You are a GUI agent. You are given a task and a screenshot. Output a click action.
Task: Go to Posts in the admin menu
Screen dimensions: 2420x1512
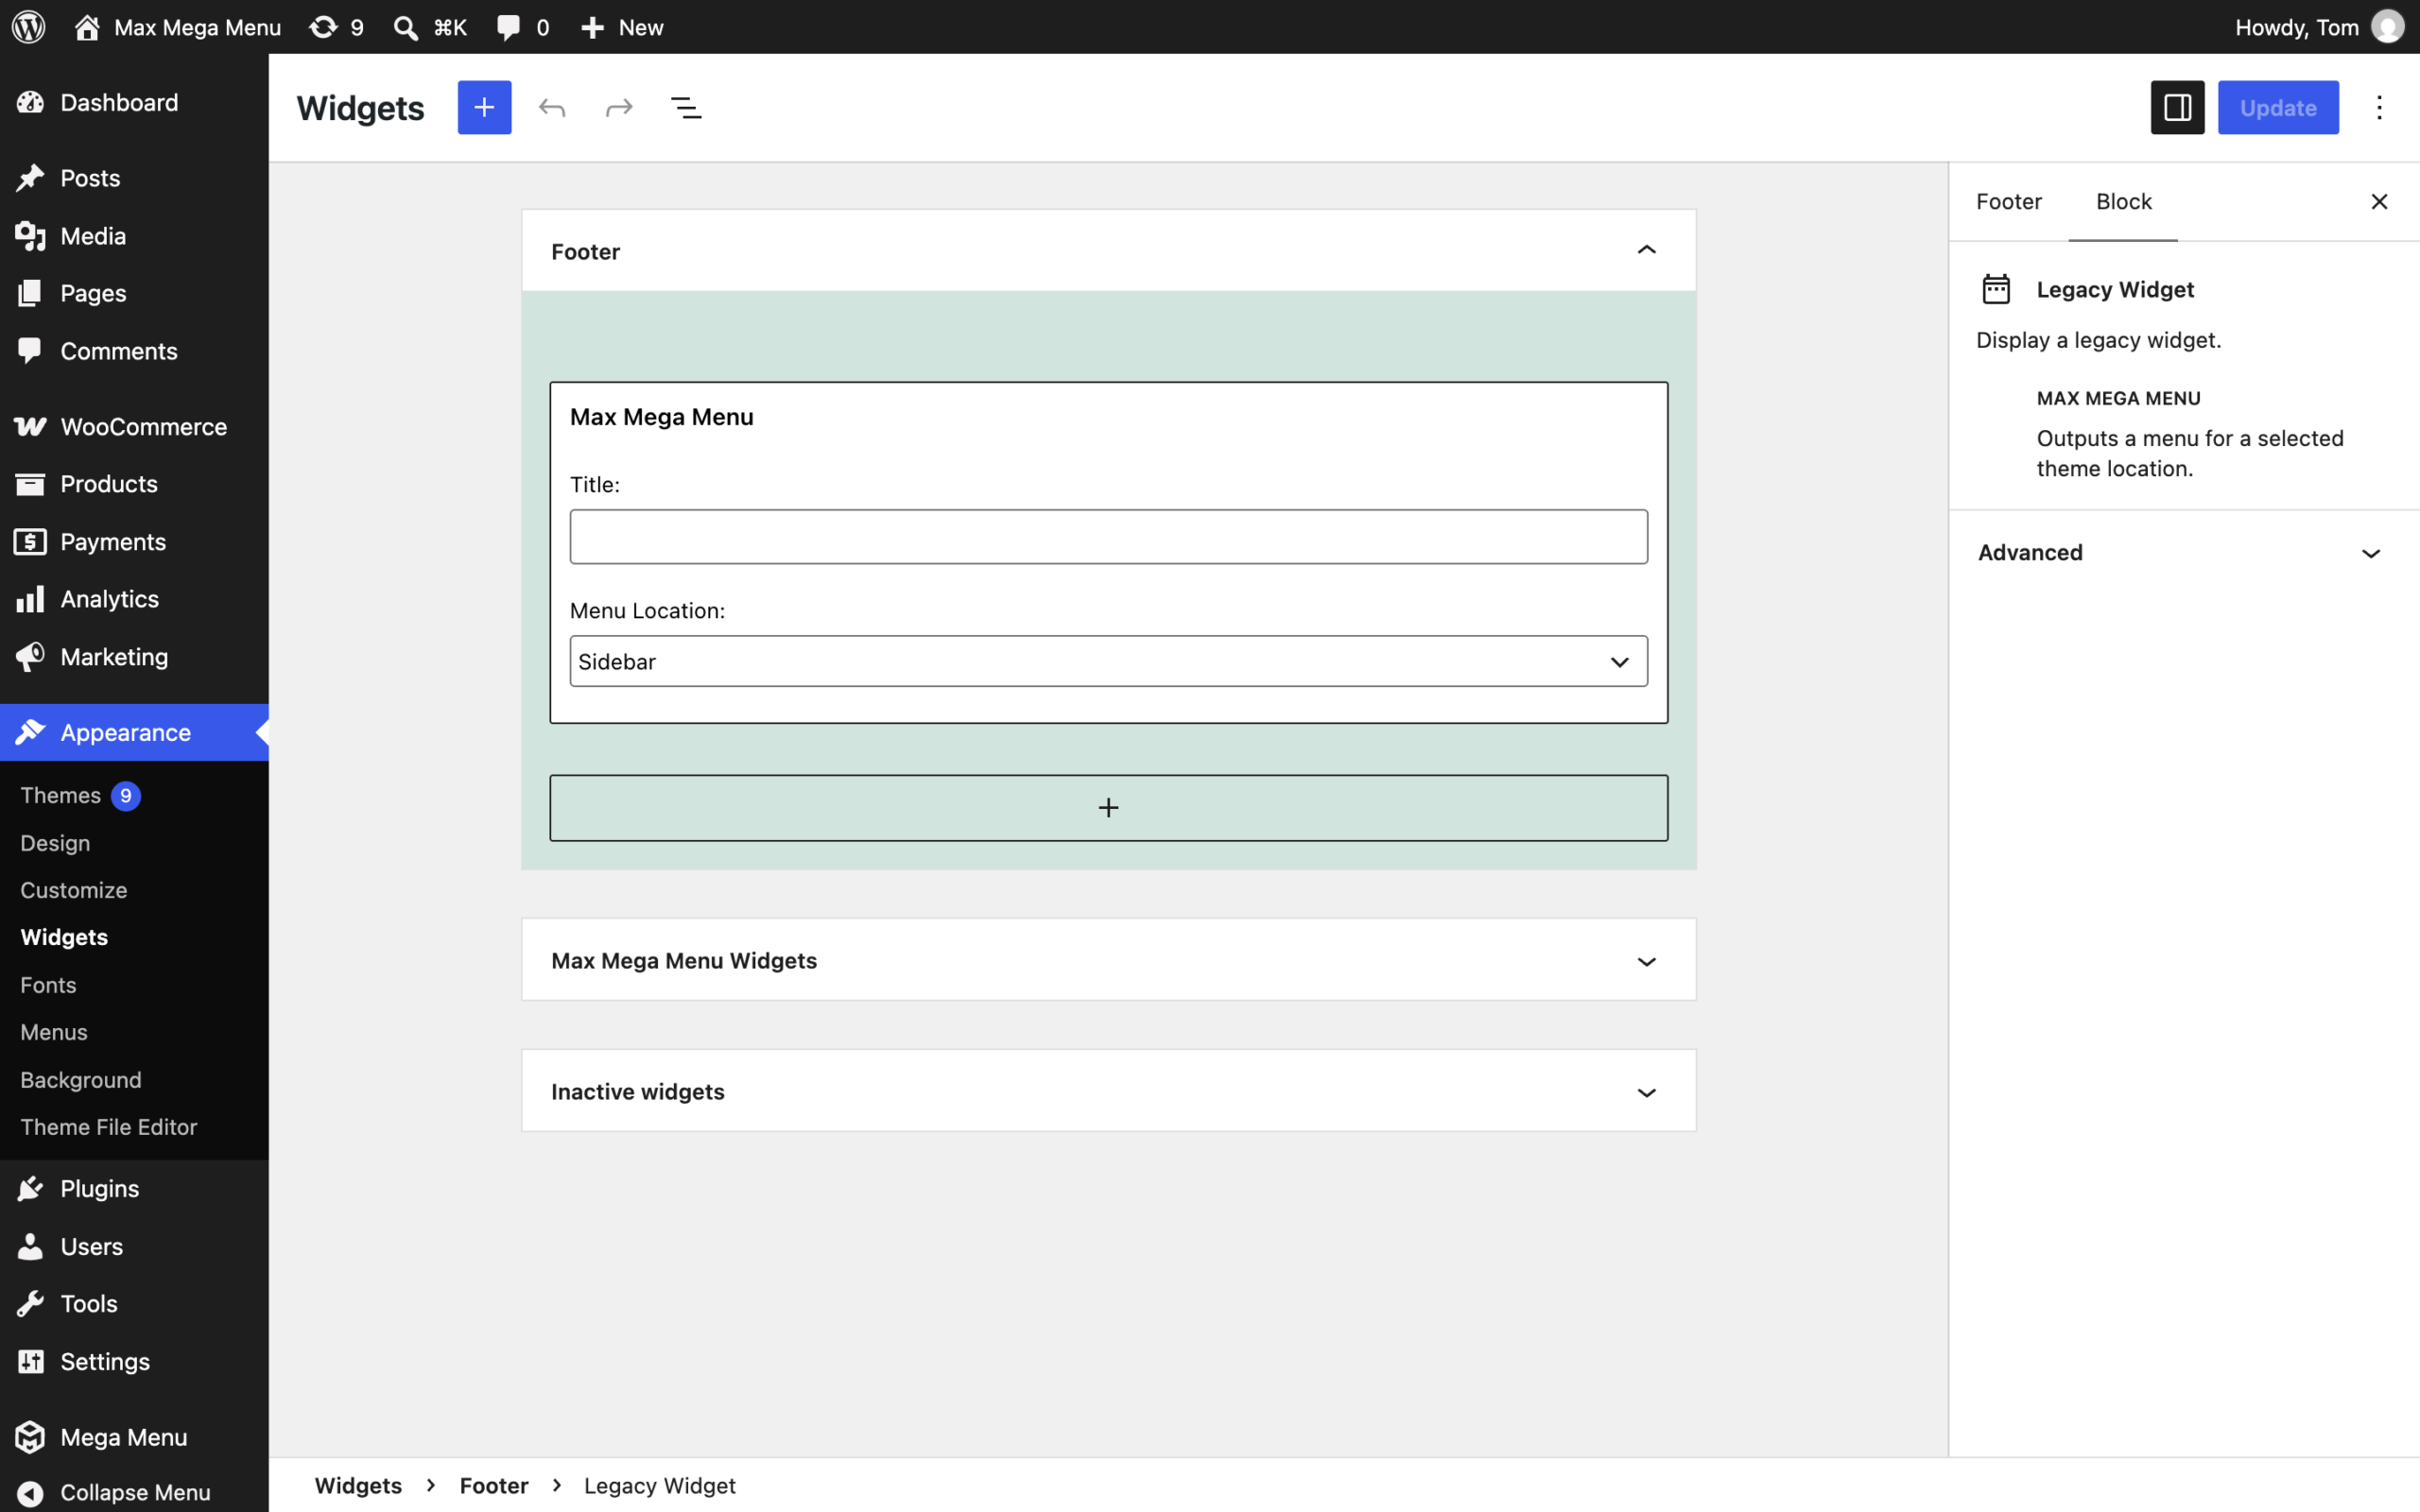[134, 178]
